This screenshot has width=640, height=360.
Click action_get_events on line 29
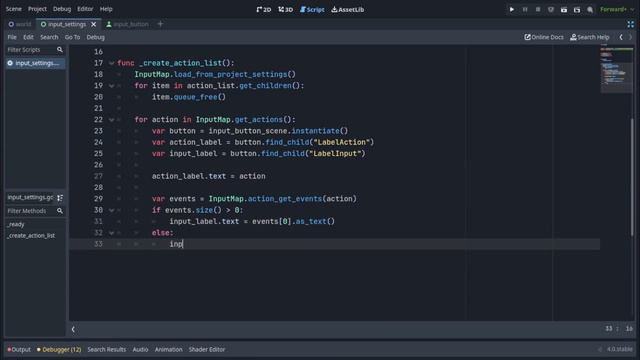(x=285, y=199)
